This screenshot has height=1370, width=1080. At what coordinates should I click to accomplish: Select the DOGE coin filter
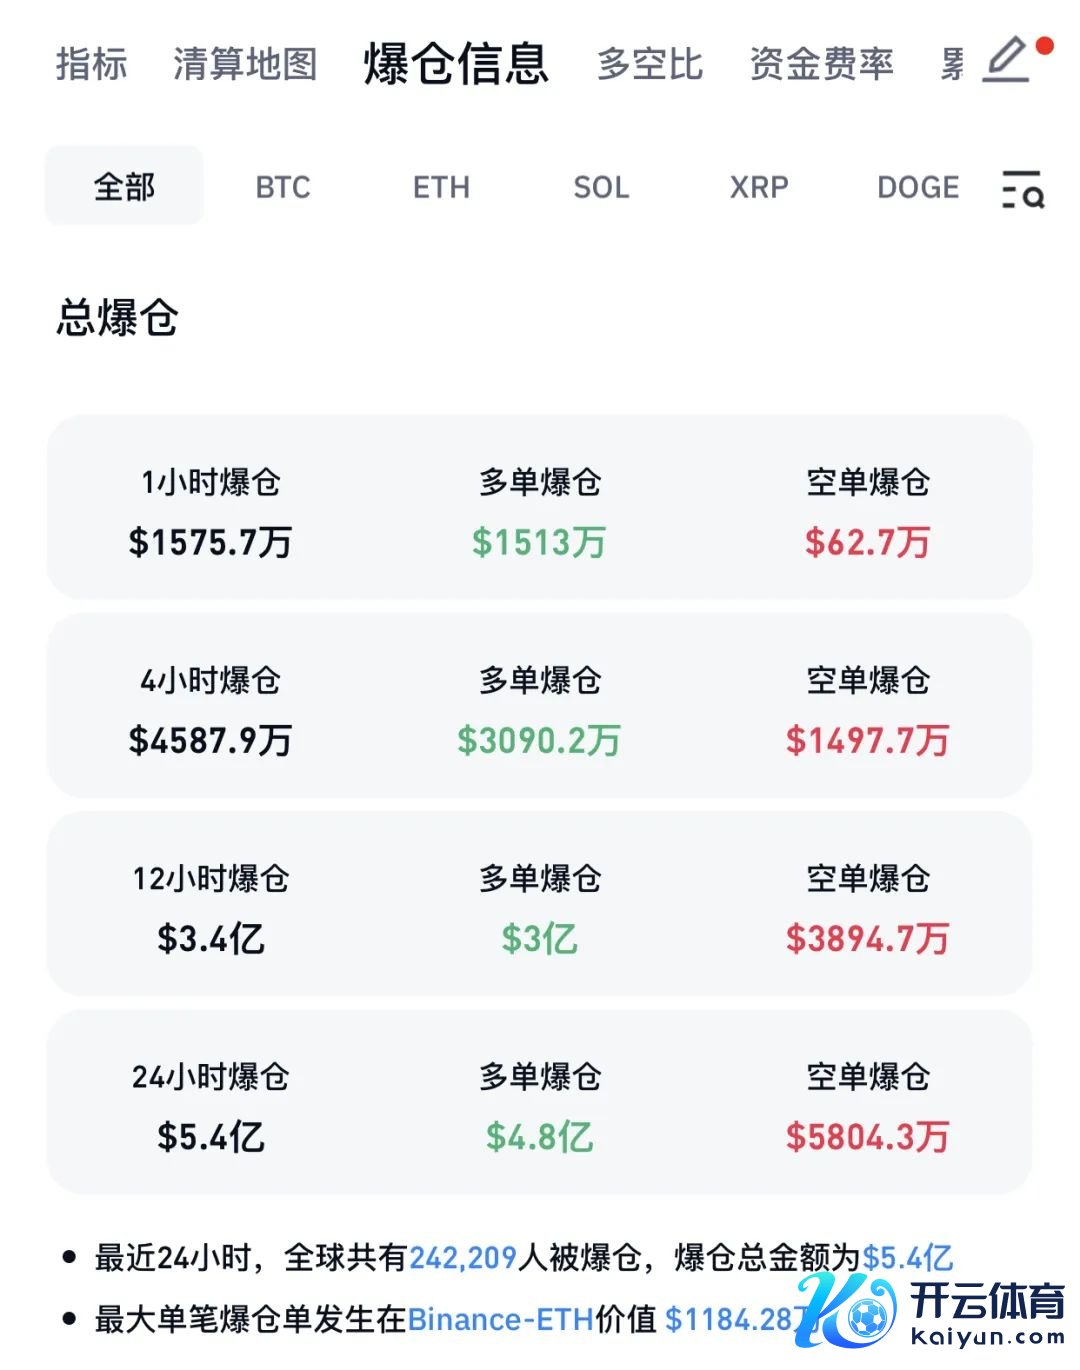[917, 187]
